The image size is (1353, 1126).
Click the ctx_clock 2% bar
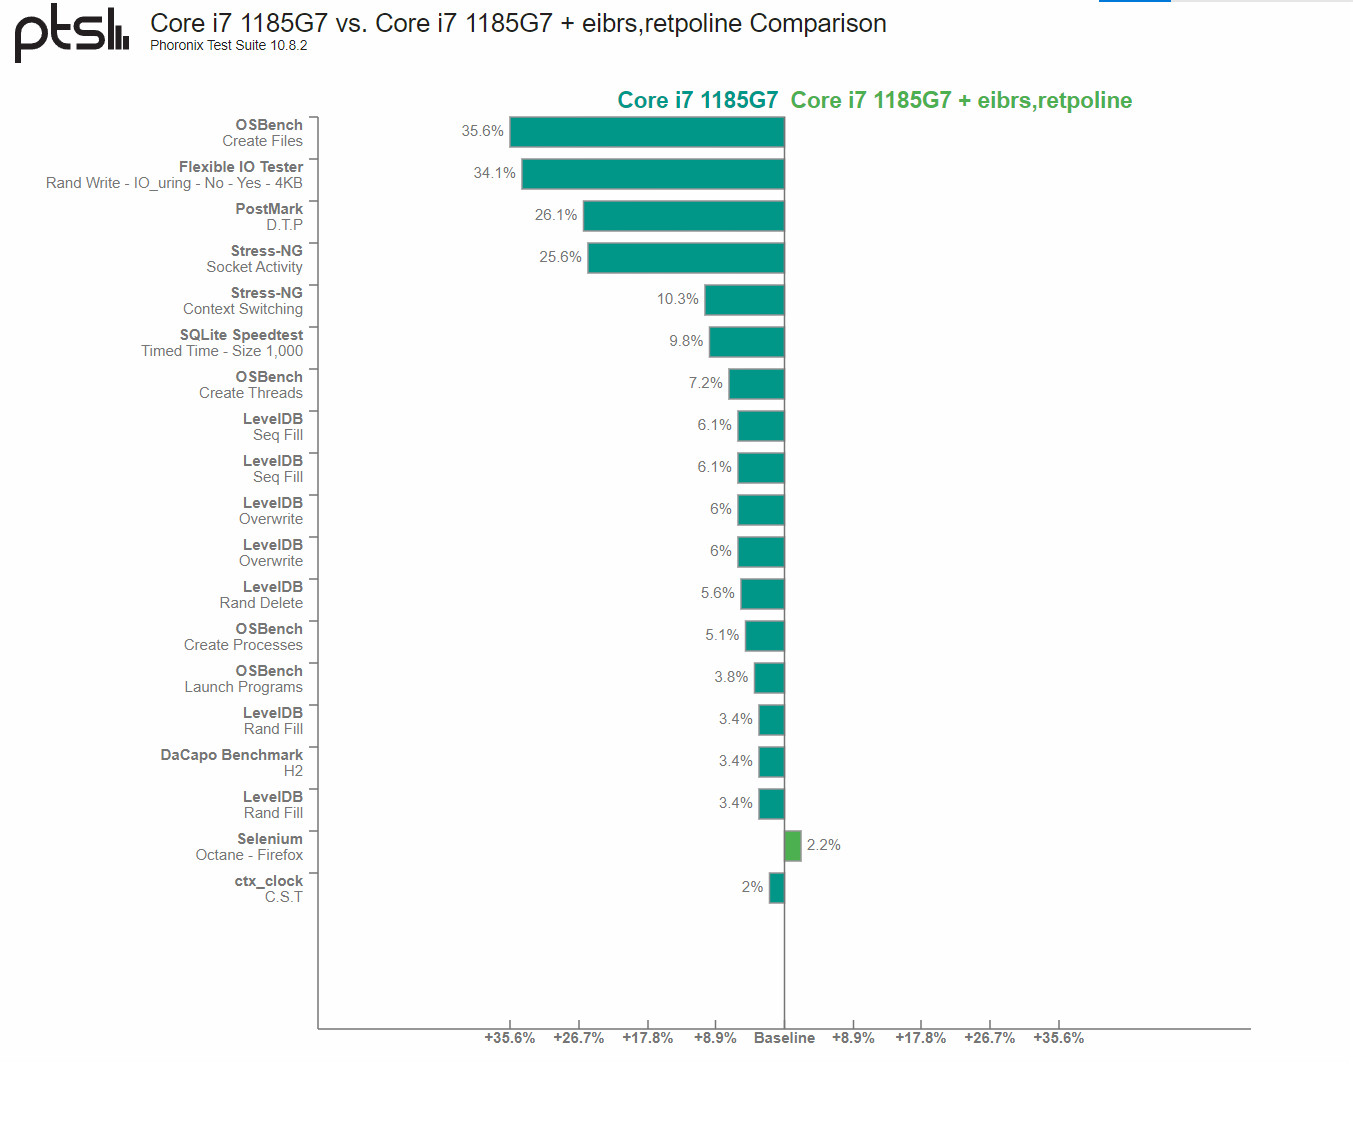pos(776,888)
